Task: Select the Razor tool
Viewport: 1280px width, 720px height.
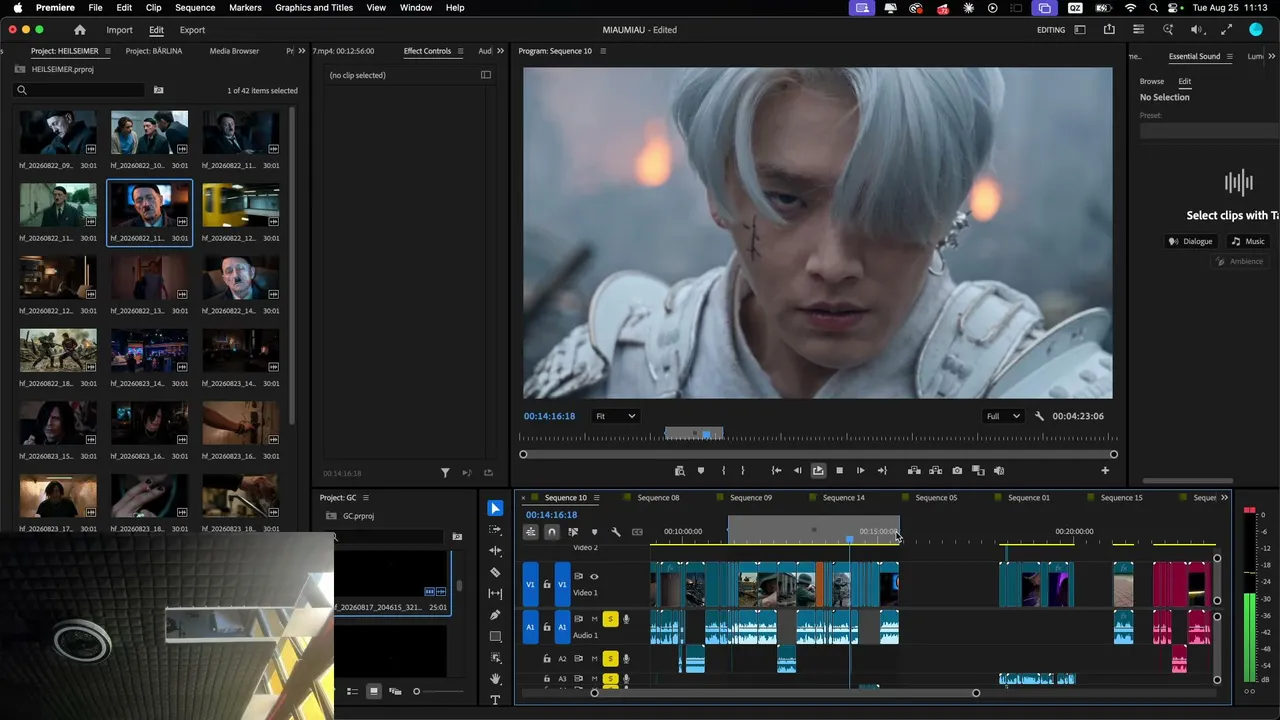Action: click(495, 572)
